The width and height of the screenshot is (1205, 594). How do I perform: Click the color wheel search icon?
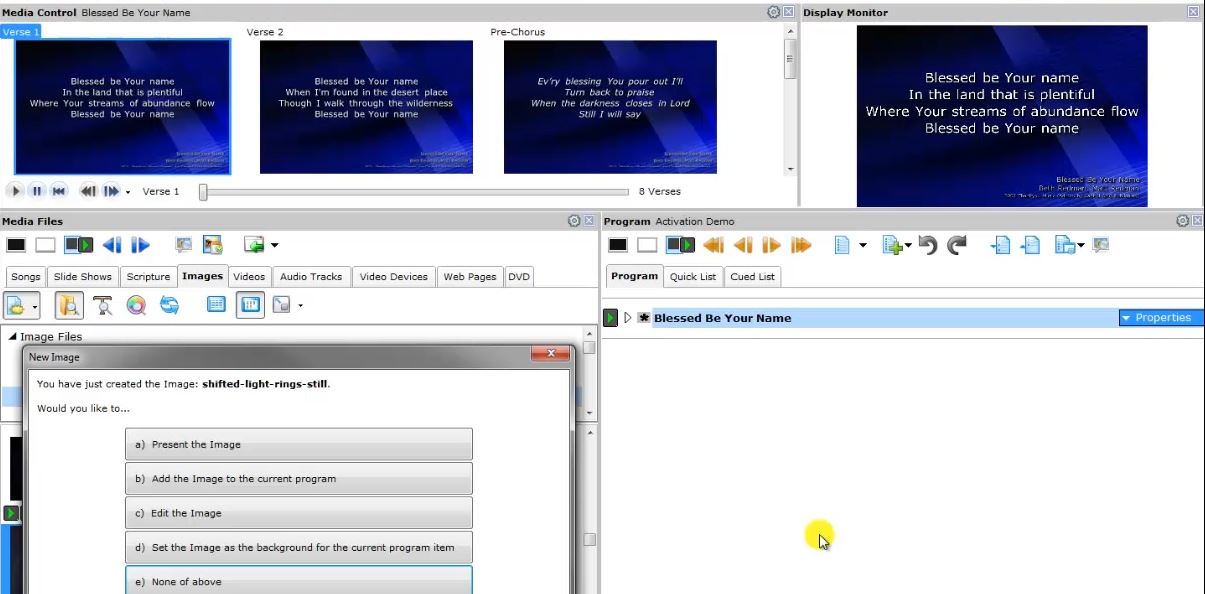pos(136,306)
